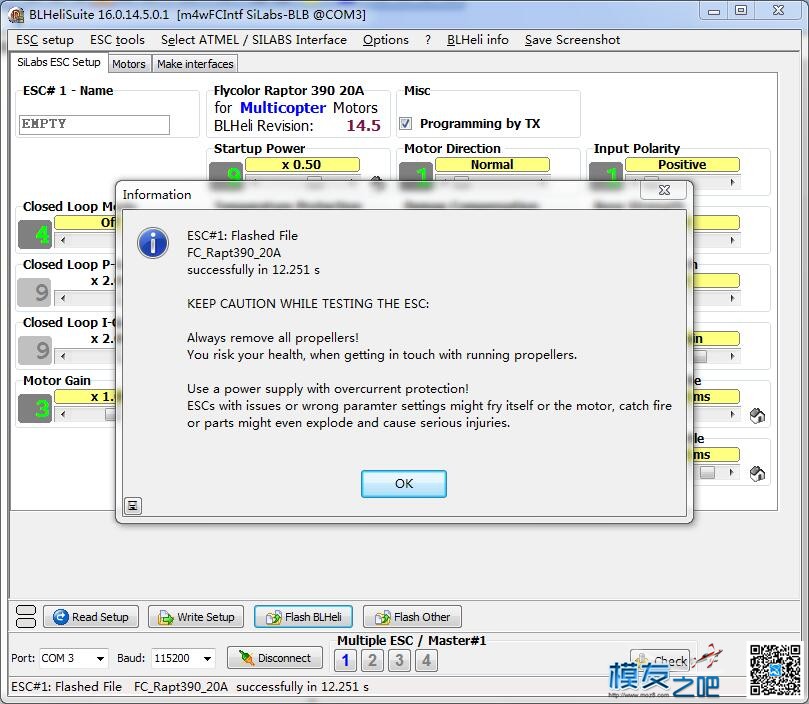This screenshot has width=809, height=704.
Task: Click the green 3 badge for Motor Gain
Action: (35, 408)
